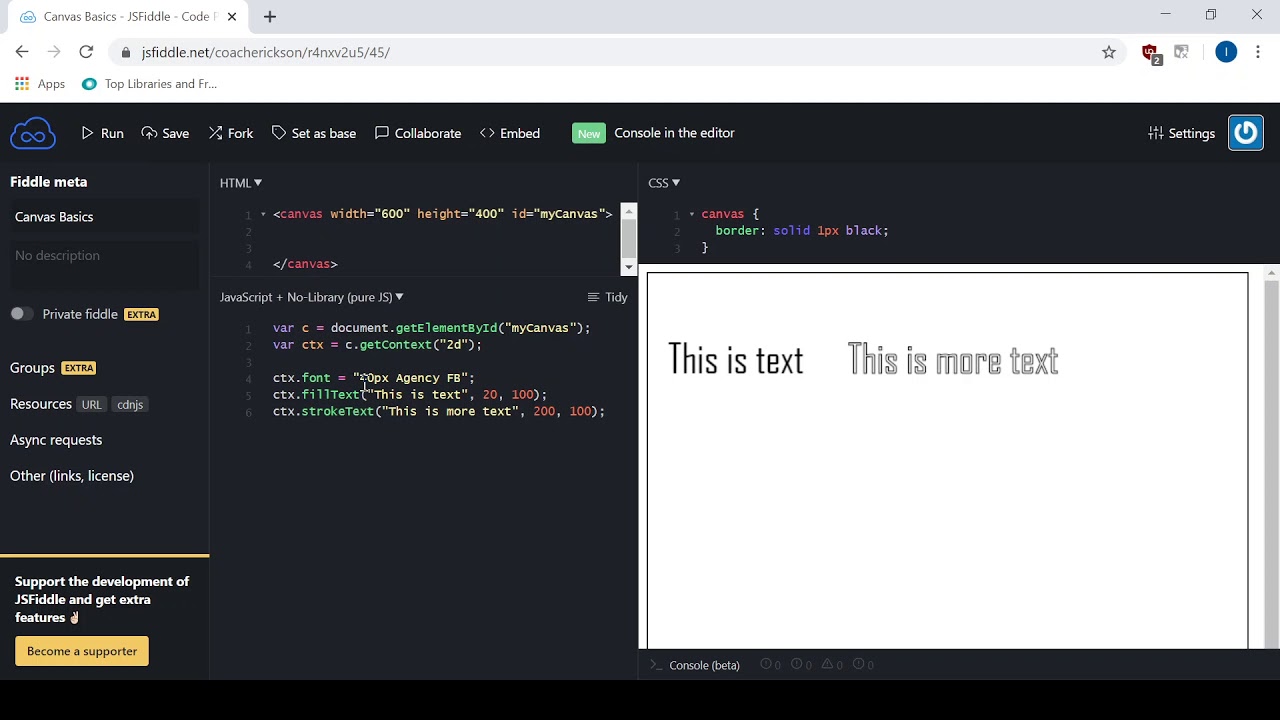Image resolution: width=1280 pixels, height=720 pixels.
Task: Open the Groups section
Action: pos(32,368)
